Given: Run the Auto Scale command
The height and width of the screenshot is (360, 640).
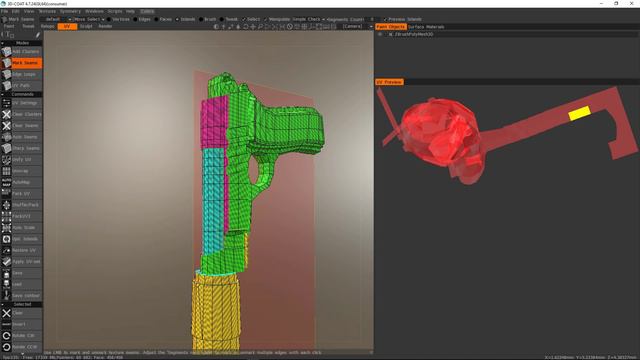Looking at the screenshot, I should coord(22,228).
